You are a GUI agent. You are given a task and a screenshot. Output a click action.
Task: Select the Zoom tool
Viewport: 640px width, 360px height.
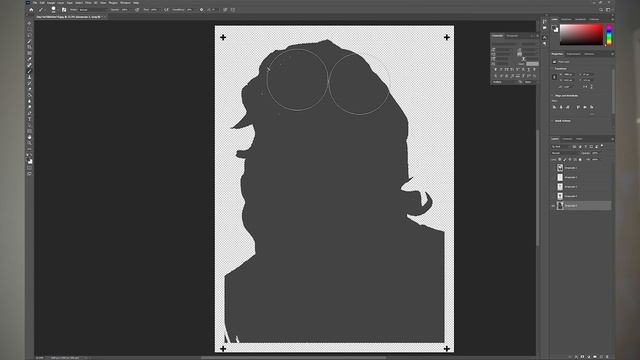(x=29, y=143)
